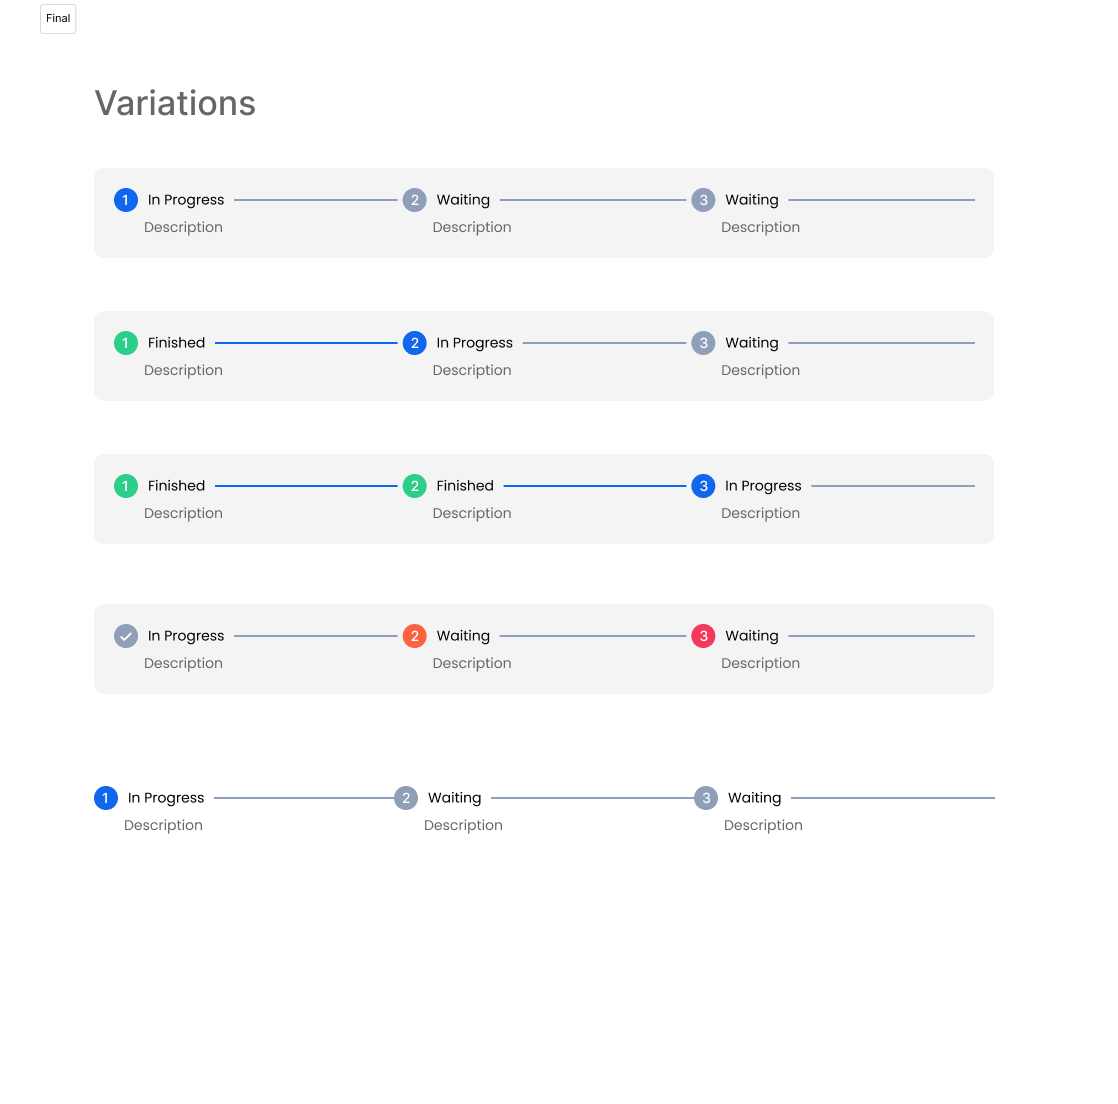
Task: Click the Waiting label in fourth stepper
Action: 463,636
